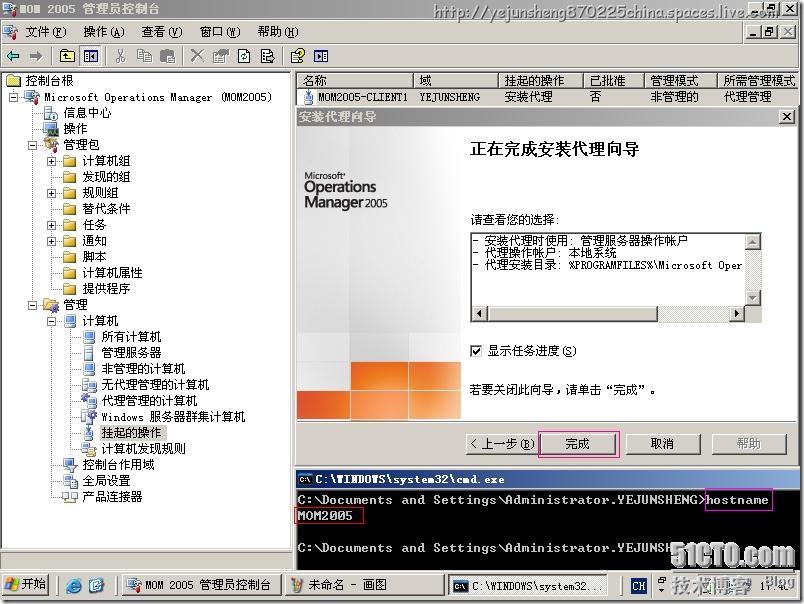Screen dimensions: 804x604
Task: Collapse the 管理 tree node
Action: 32,305
